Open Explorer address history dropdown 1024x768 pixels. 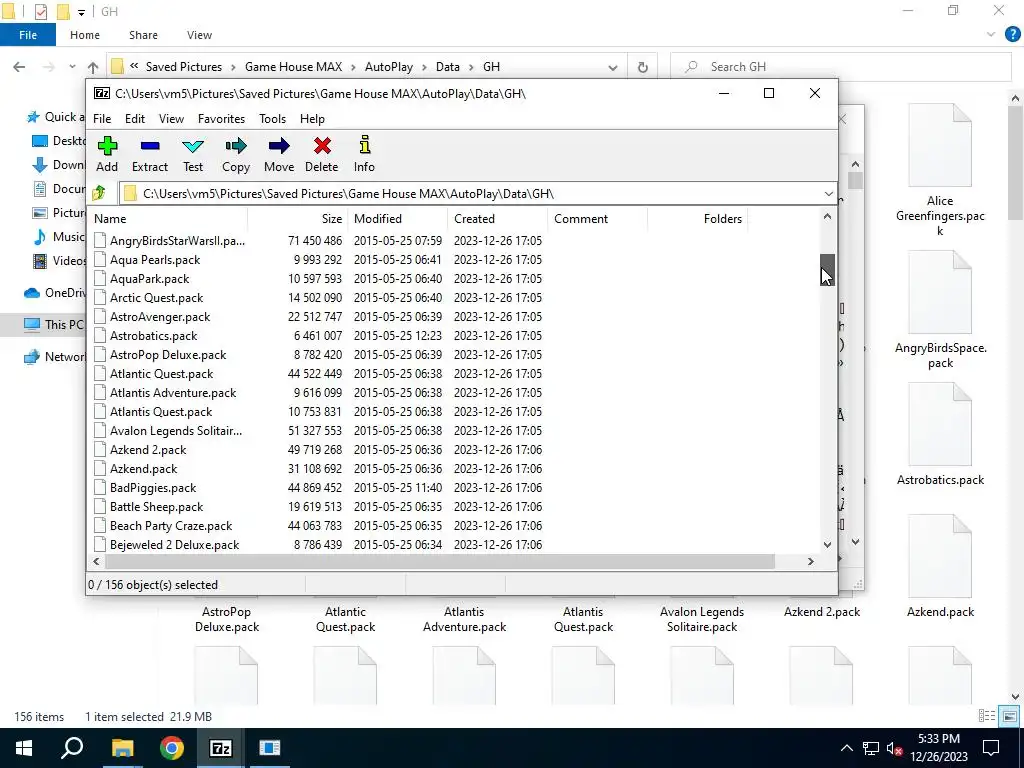[613, 67]
